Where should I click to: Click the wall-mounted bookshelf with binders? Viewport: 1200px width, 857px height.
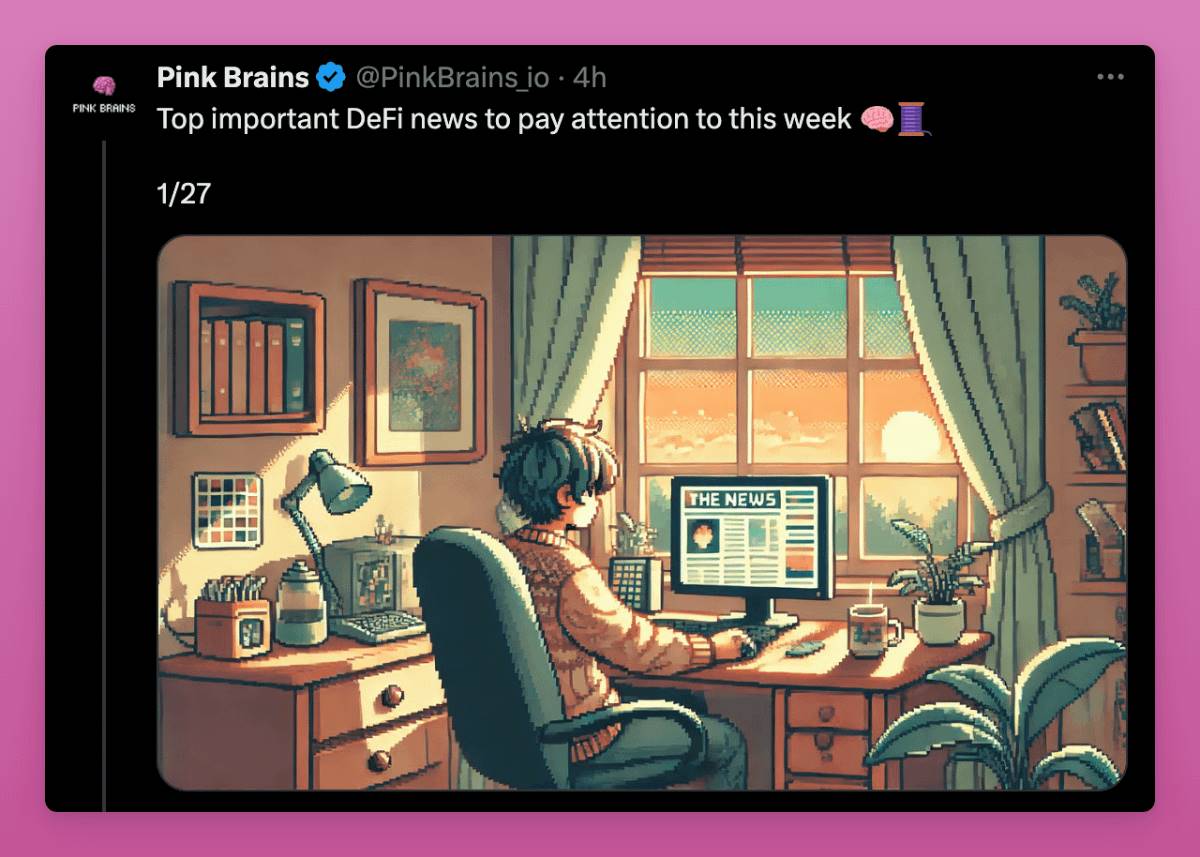tap(249, 359)
